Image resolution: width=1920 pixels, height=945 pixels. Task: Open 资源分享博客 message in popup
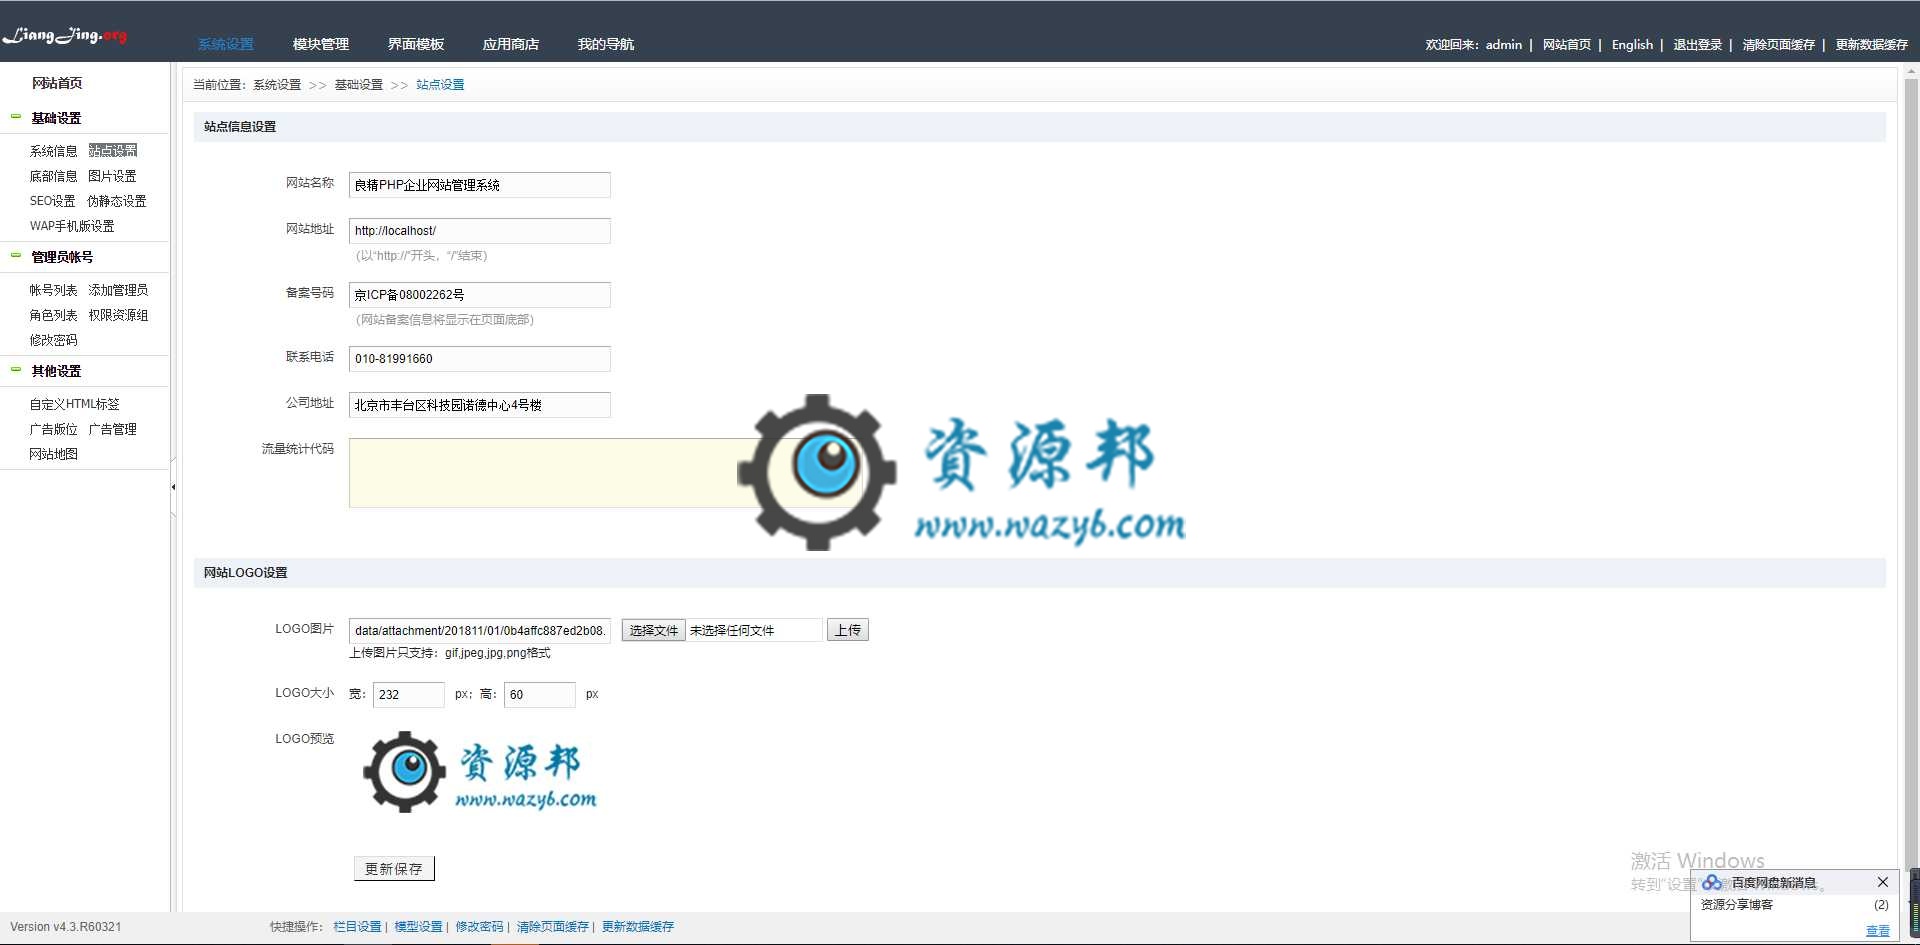point(1737,905)
